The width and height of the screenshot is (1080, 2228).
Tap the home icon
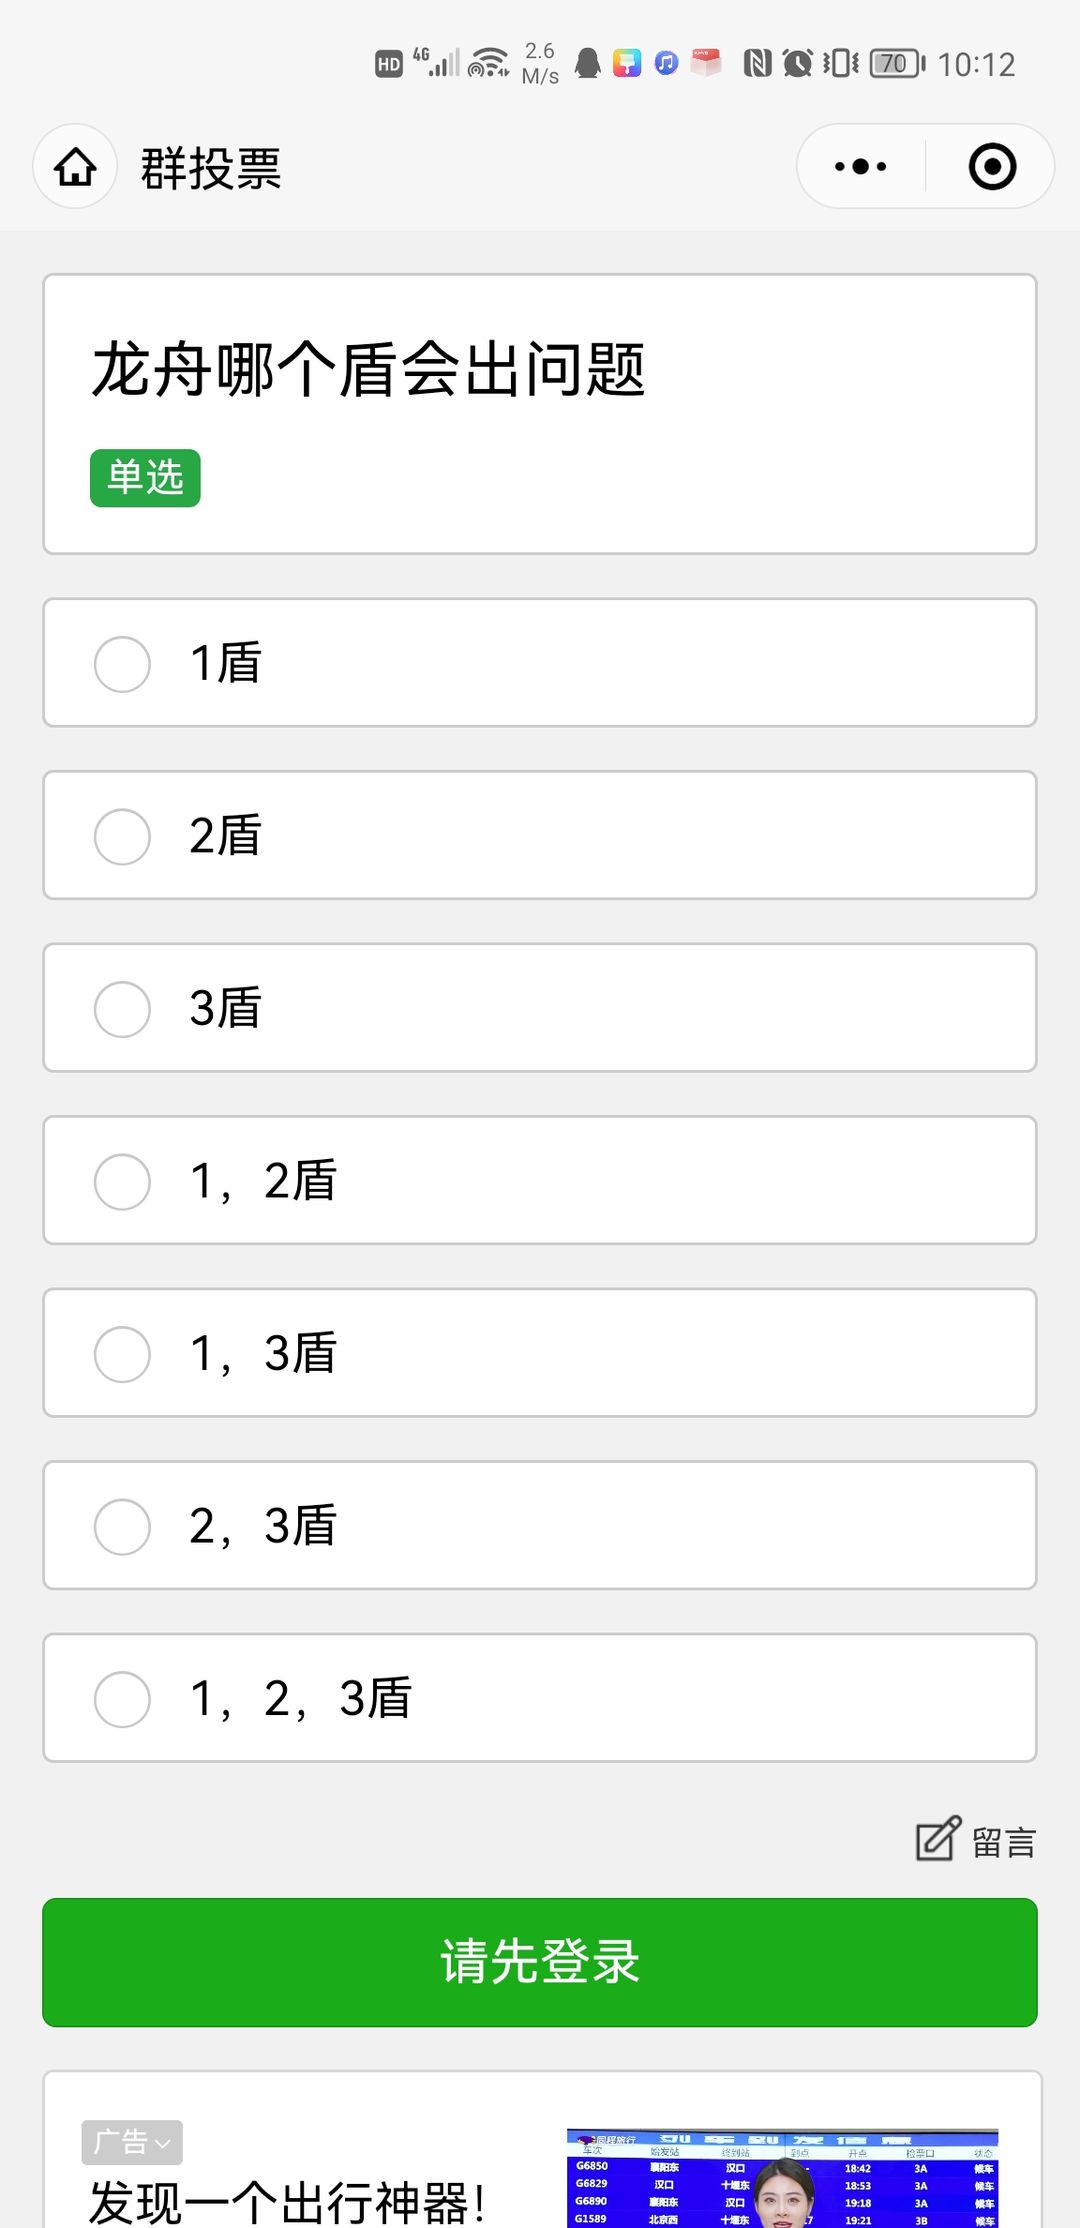76,167
